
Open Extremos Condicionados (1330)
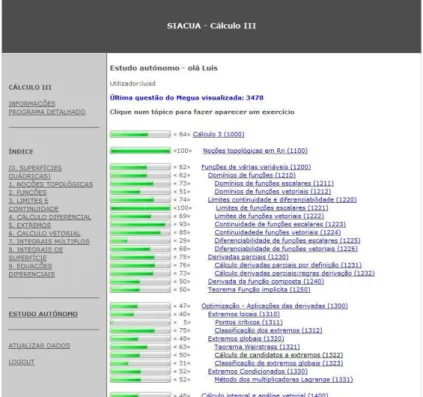coord(258,371)
